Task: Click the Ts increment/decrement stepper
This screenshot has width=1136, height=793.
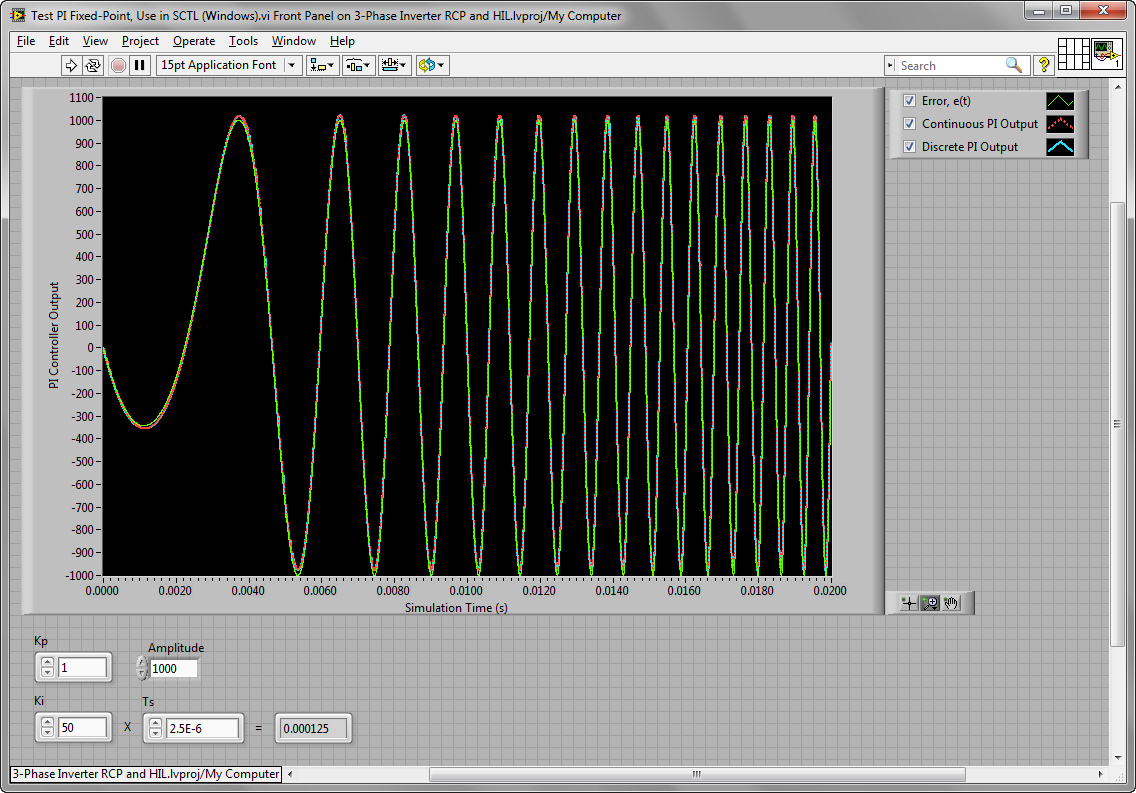Action: click(155, 728)
